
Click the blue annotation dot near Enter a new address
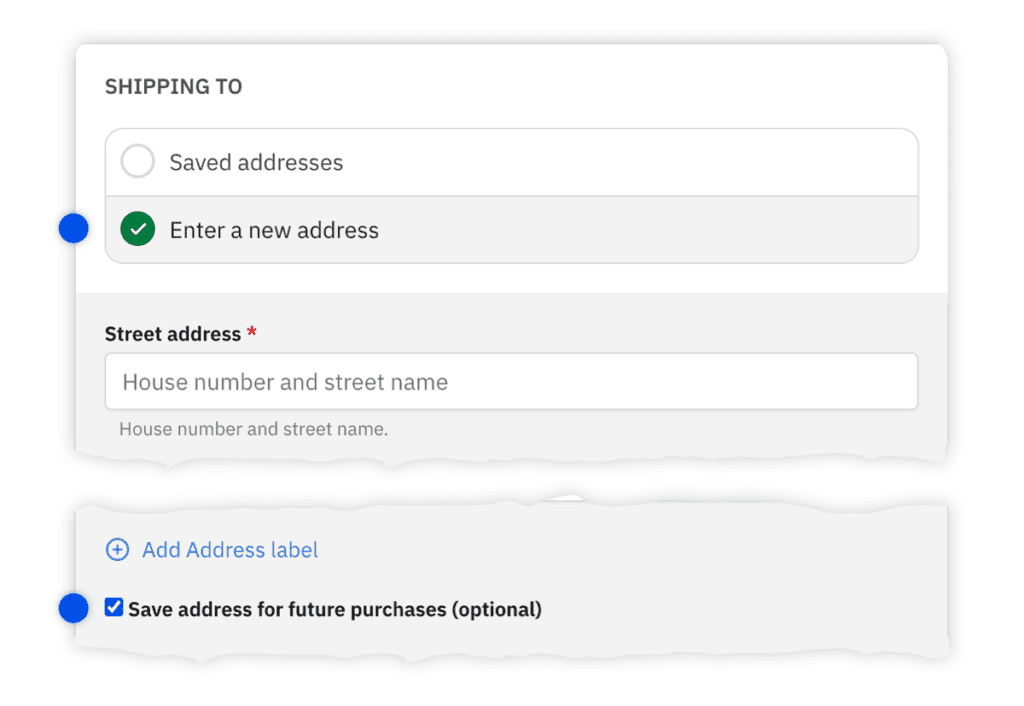73,228
